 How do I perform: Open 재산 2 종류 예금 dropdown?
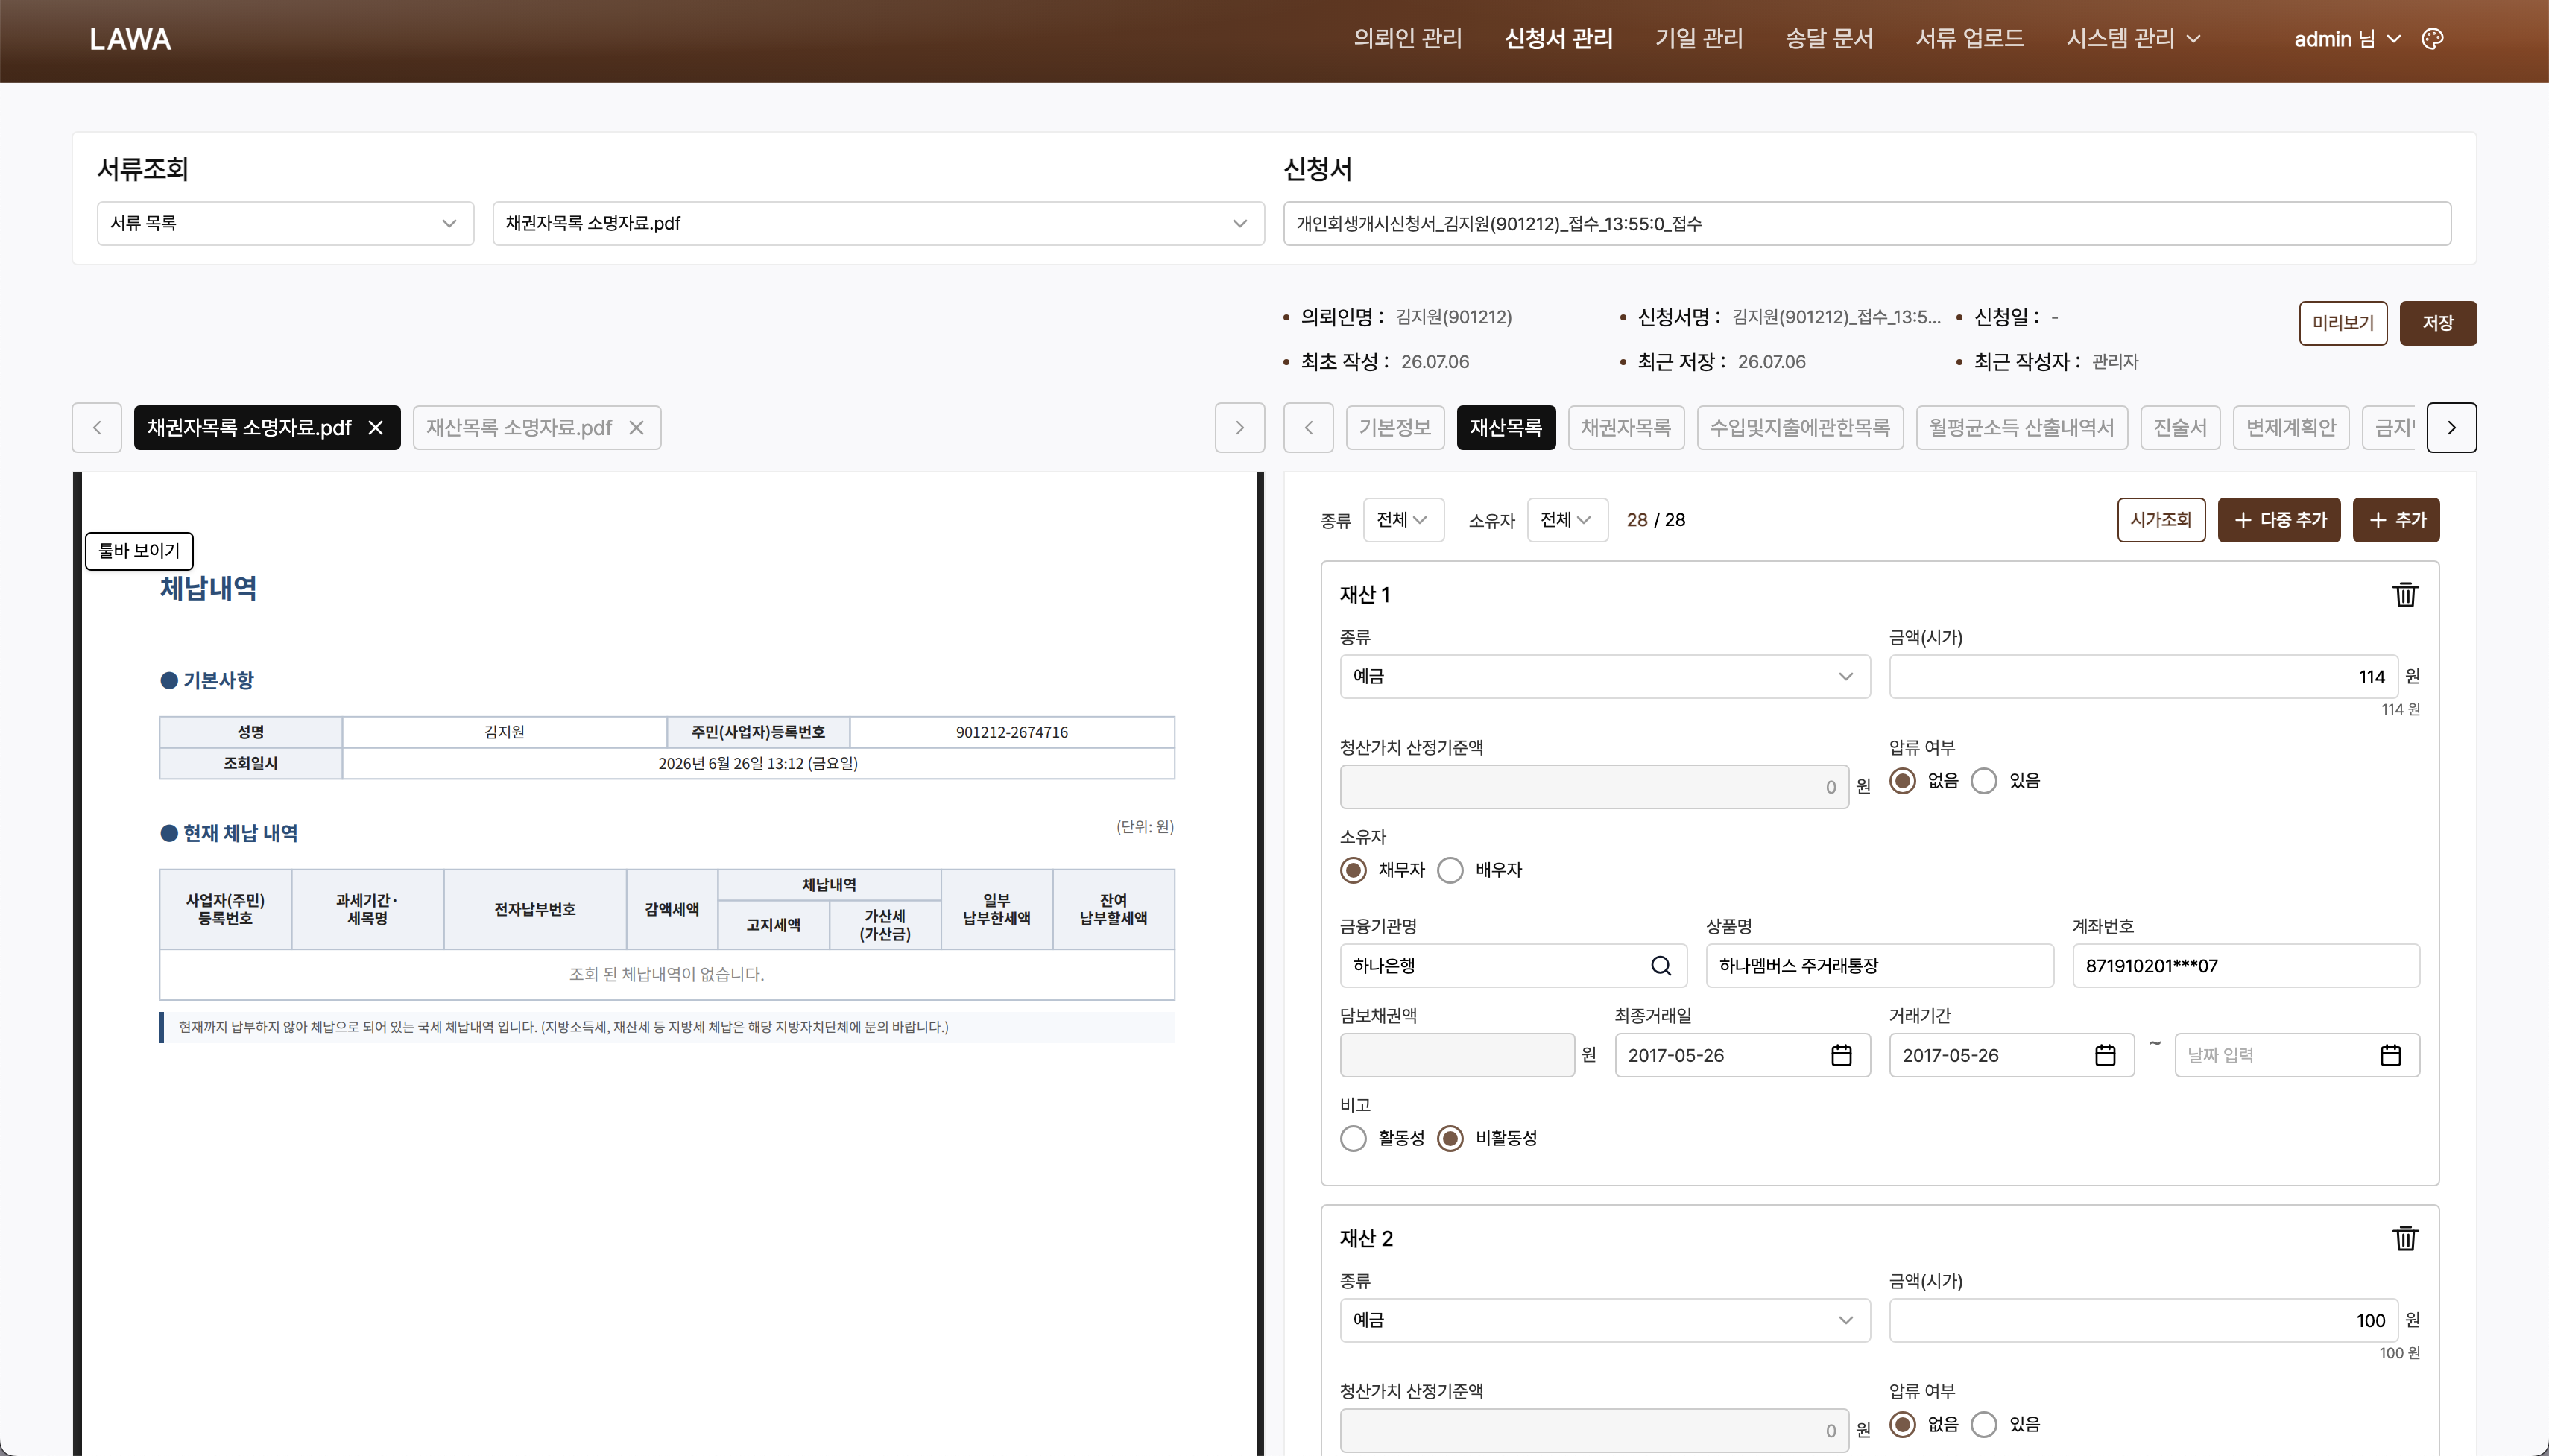pyautogui.click(x=1605, y=1320)
